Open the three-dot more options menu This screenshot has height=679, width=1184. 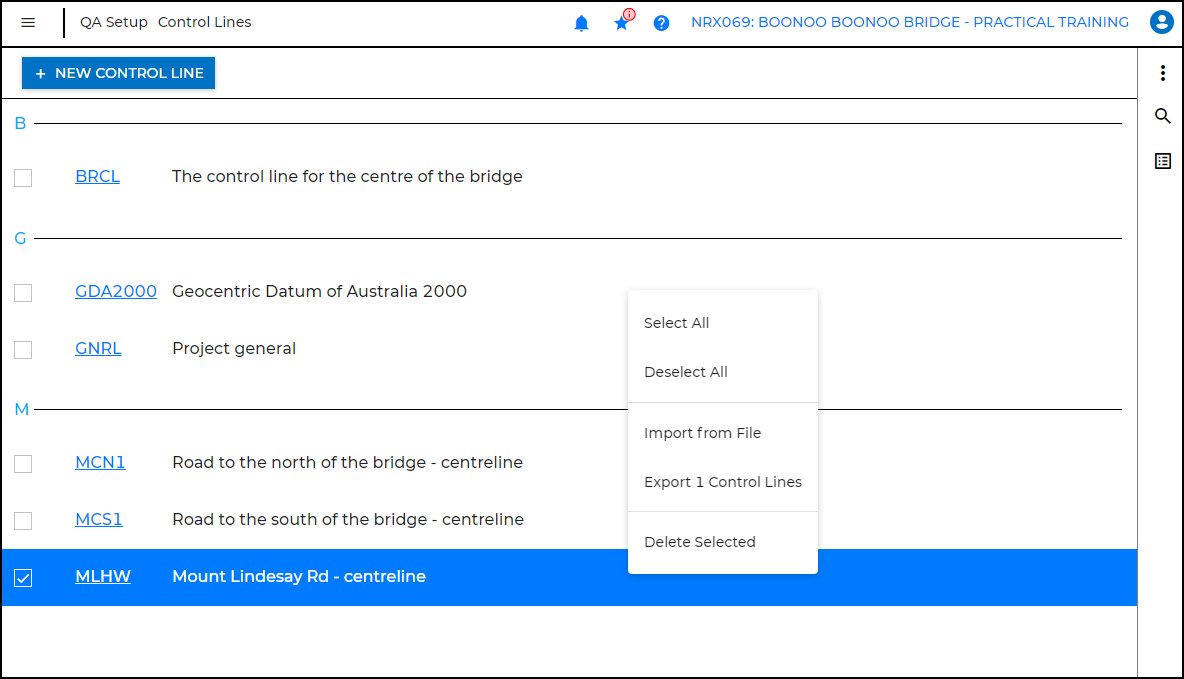pos(1163,73)
